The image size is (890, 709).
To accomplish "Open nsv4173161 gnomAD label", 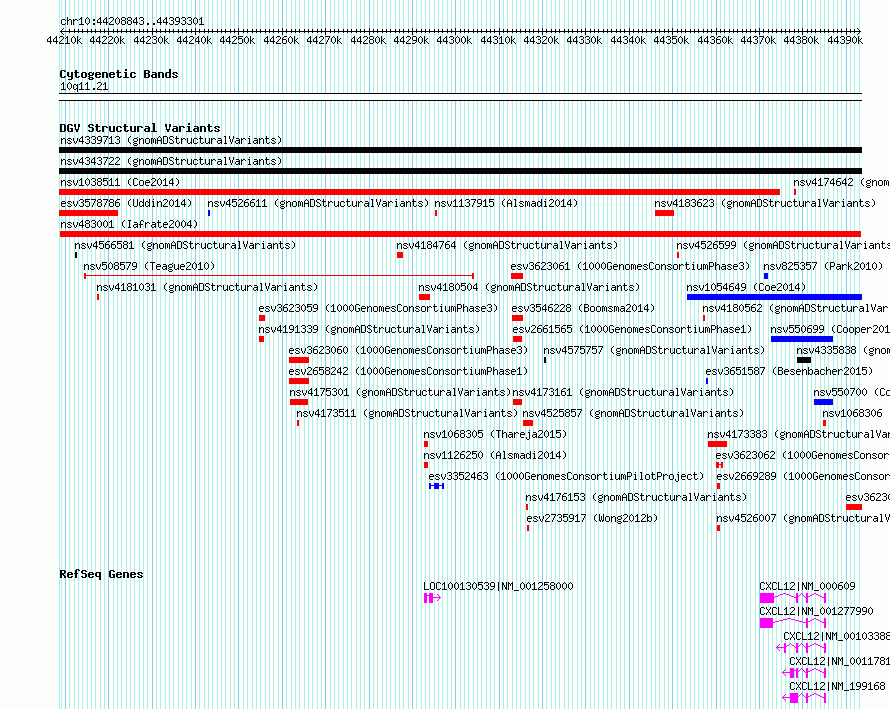I will click(623, 392).
